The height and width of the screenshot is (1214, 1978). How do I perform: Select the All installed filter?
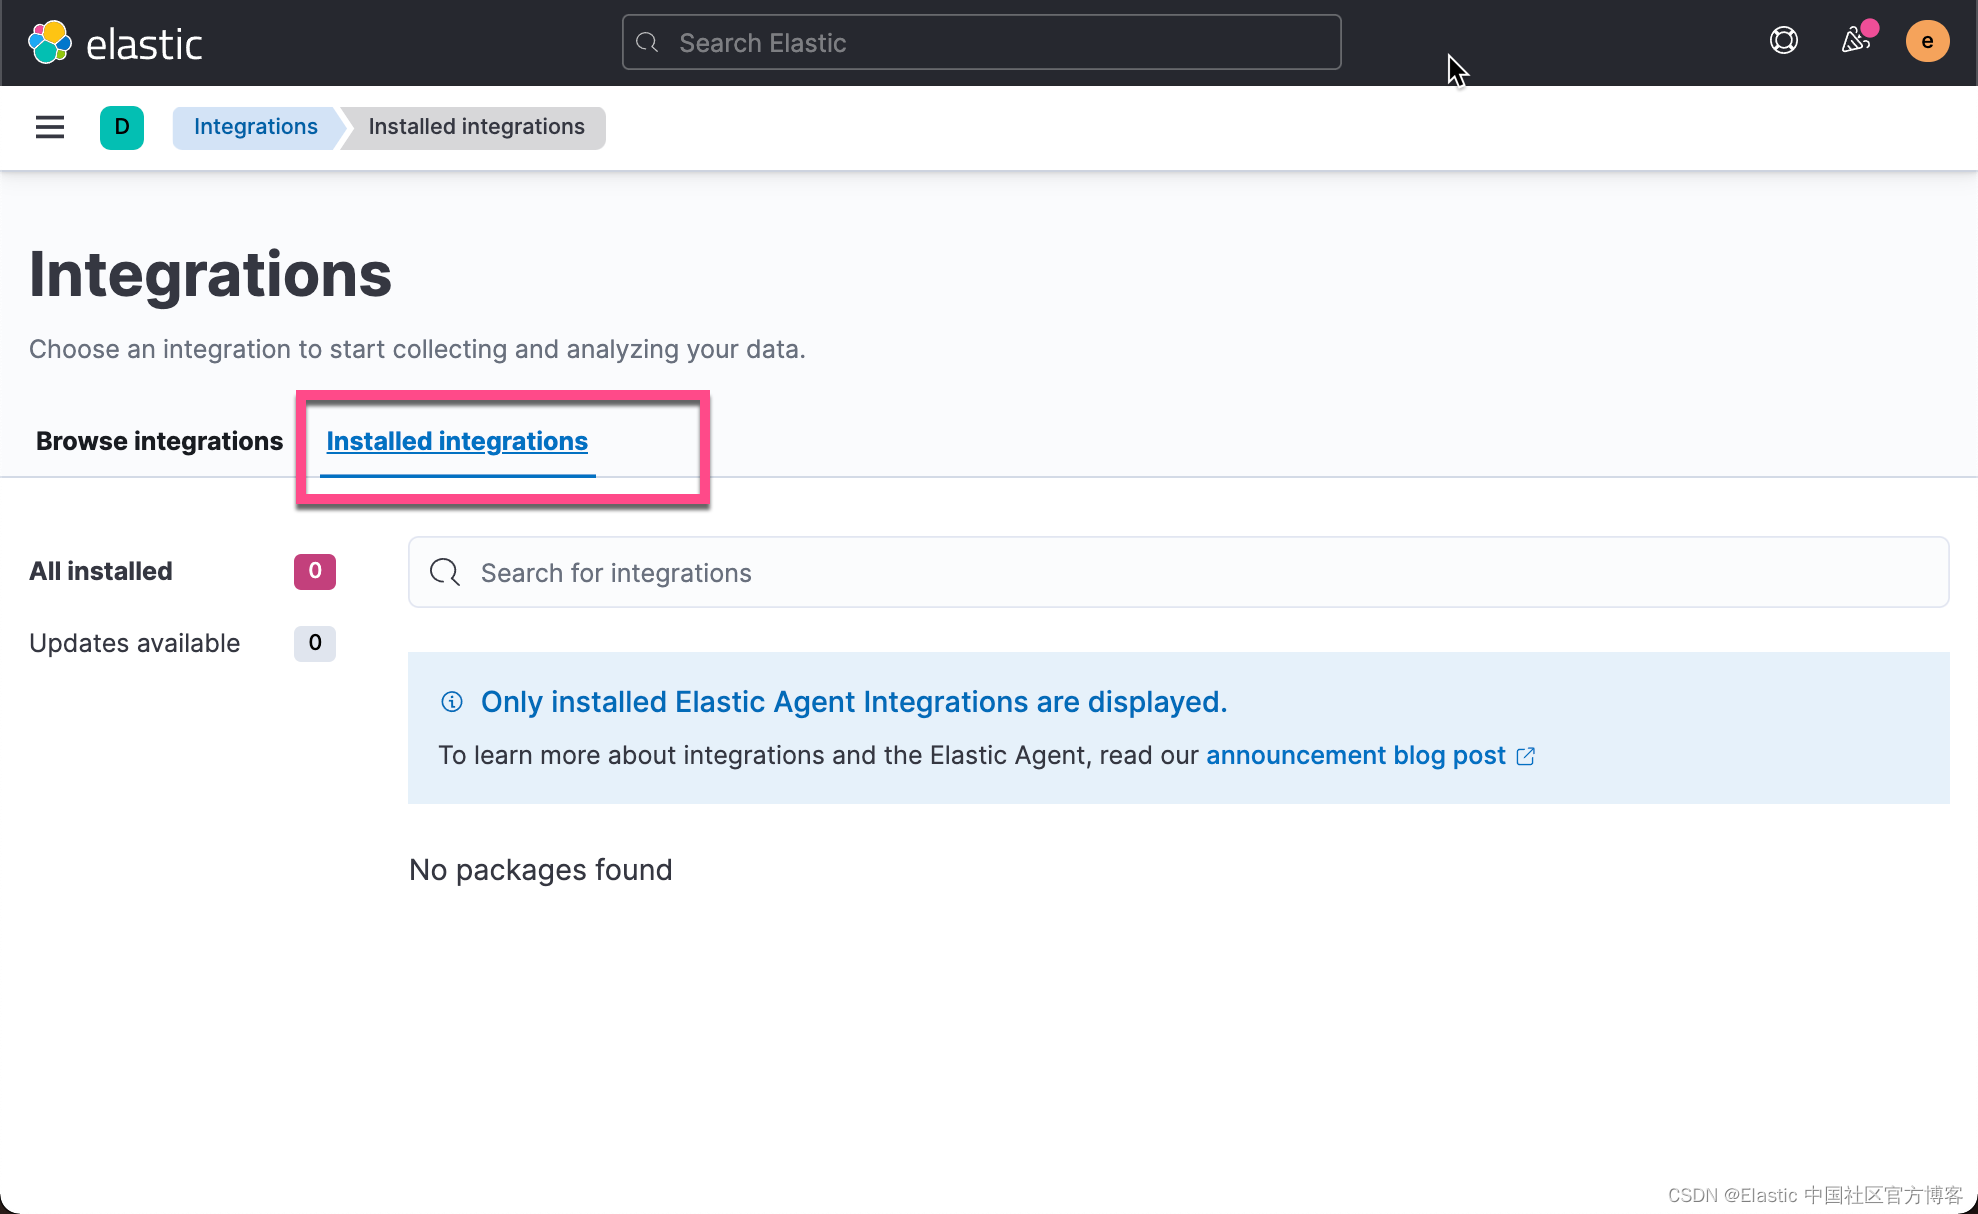pyautogui.click(x=100, y=571)
